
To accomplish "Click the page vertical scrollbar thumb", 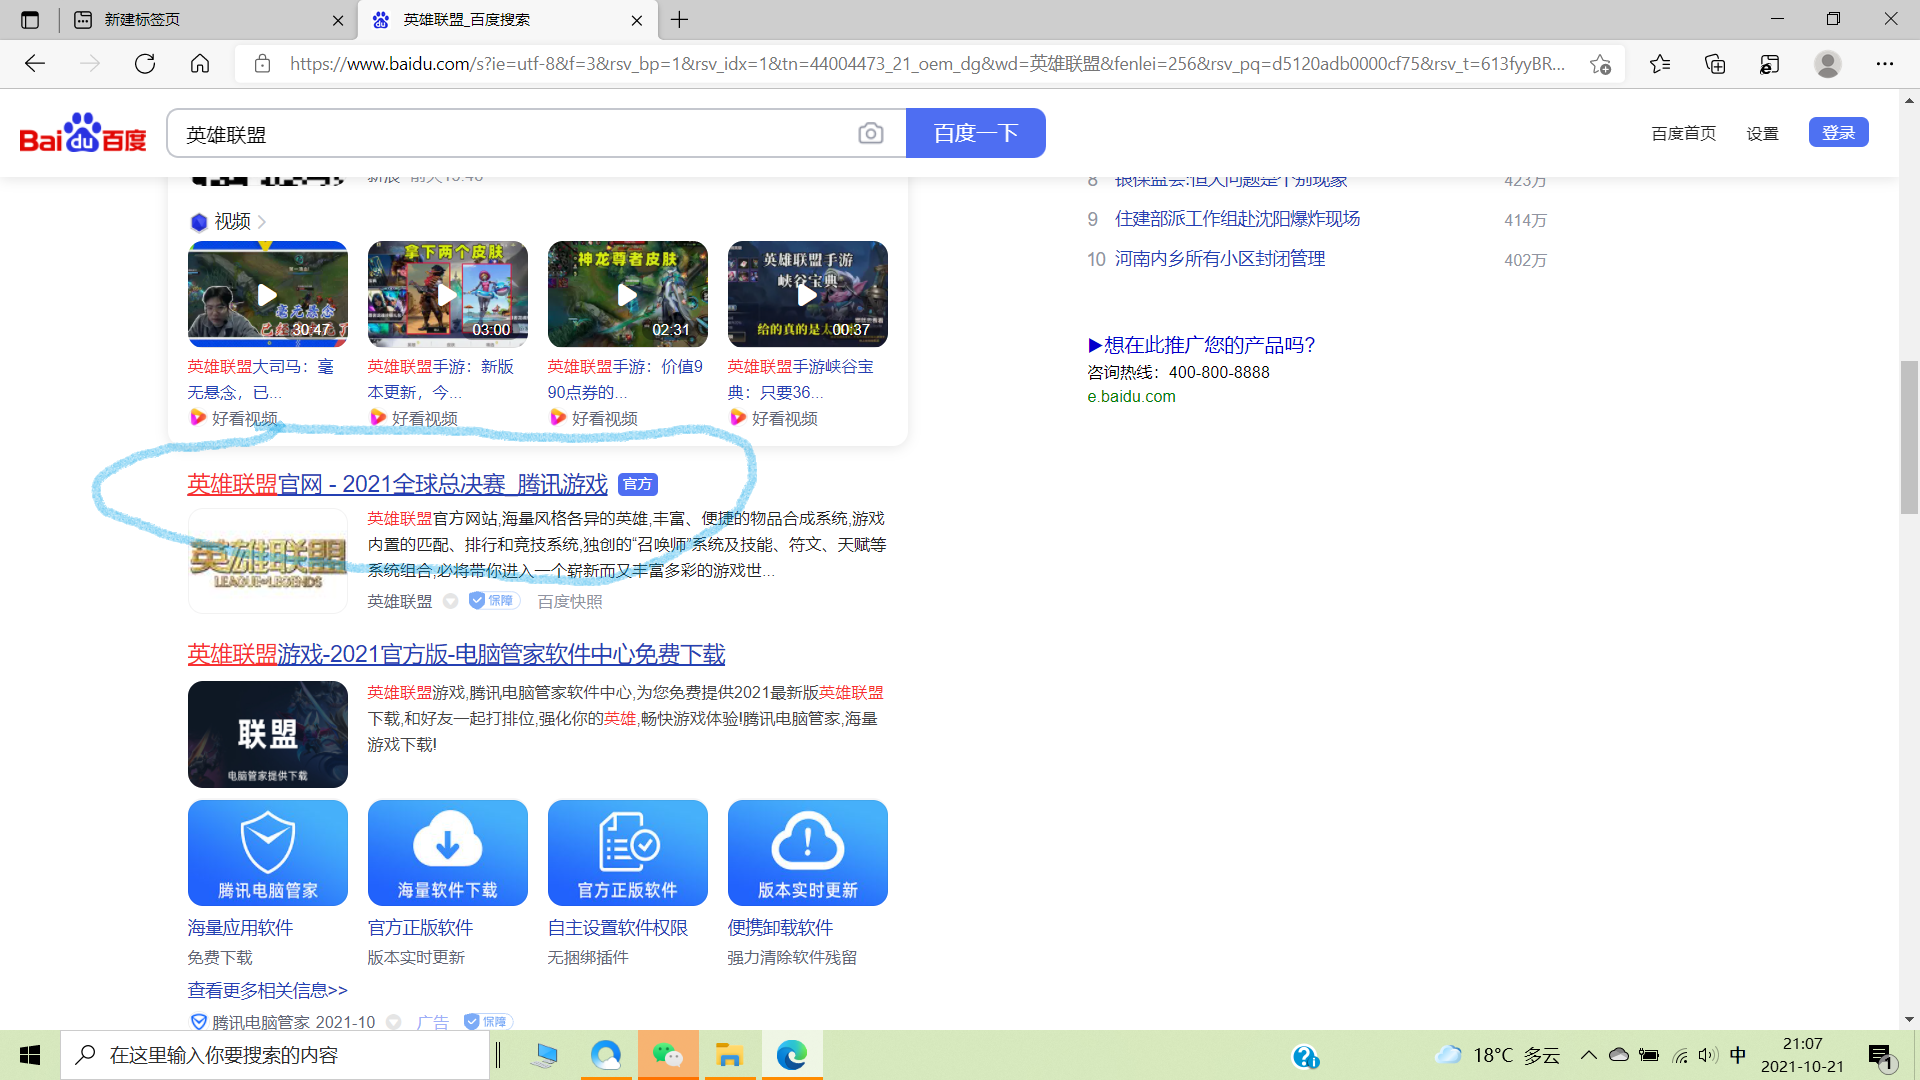I will tap(1909, 437).
